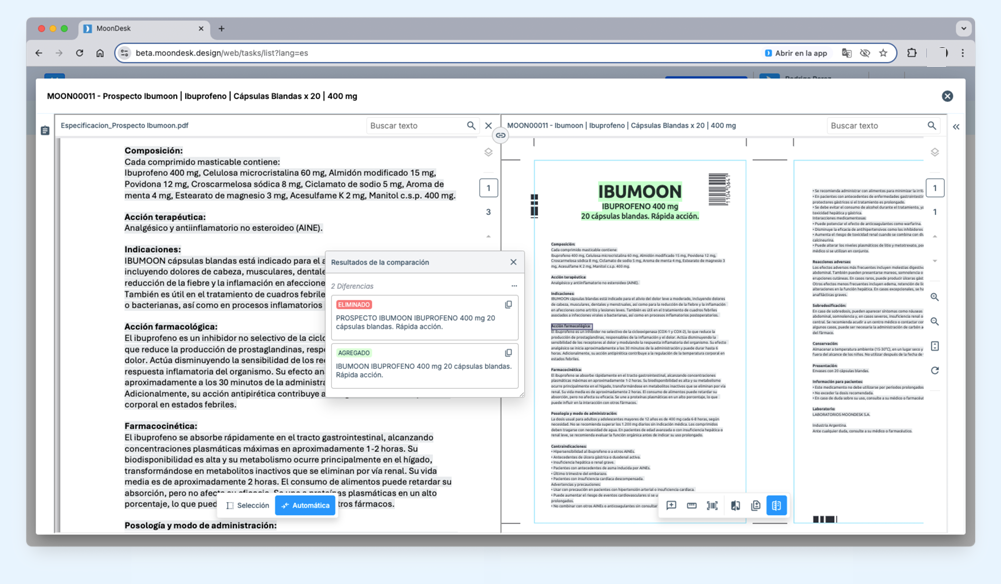
Task: Enable Automática comparison mode
Action: pyautogui.click(x=305, y=506)
